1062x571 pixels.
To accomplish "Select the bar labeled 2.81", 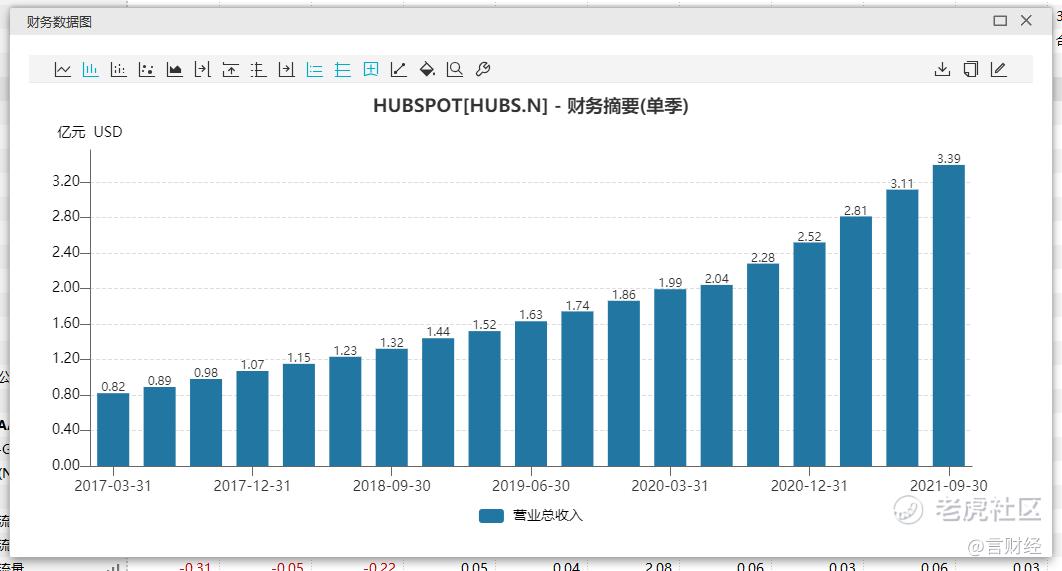I will tap(855, 341).
